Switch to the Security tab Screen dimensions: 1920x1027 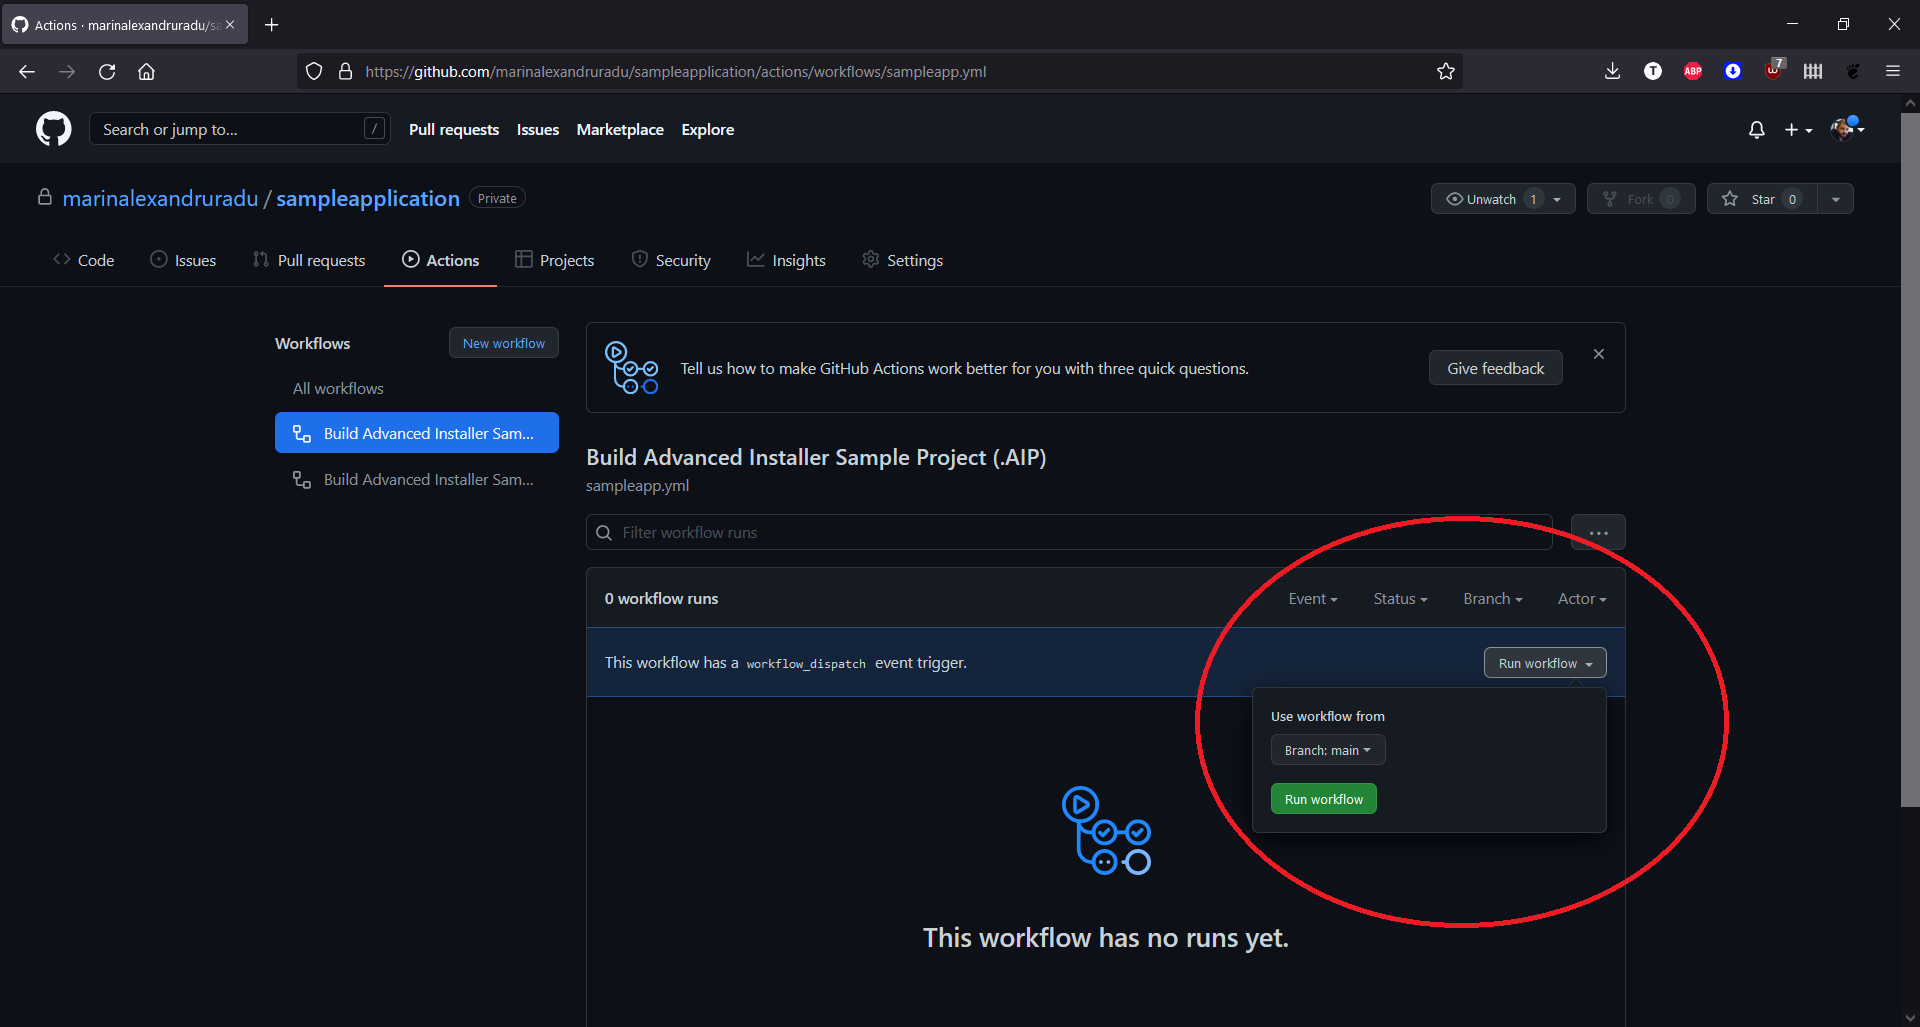671,260
